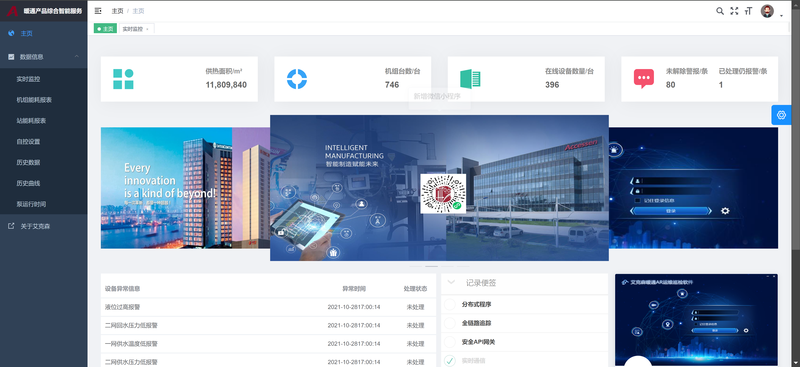This screenshot has height=367, width=800.
Task: Open the blue settings gear panel
Action: coord(781,115)
